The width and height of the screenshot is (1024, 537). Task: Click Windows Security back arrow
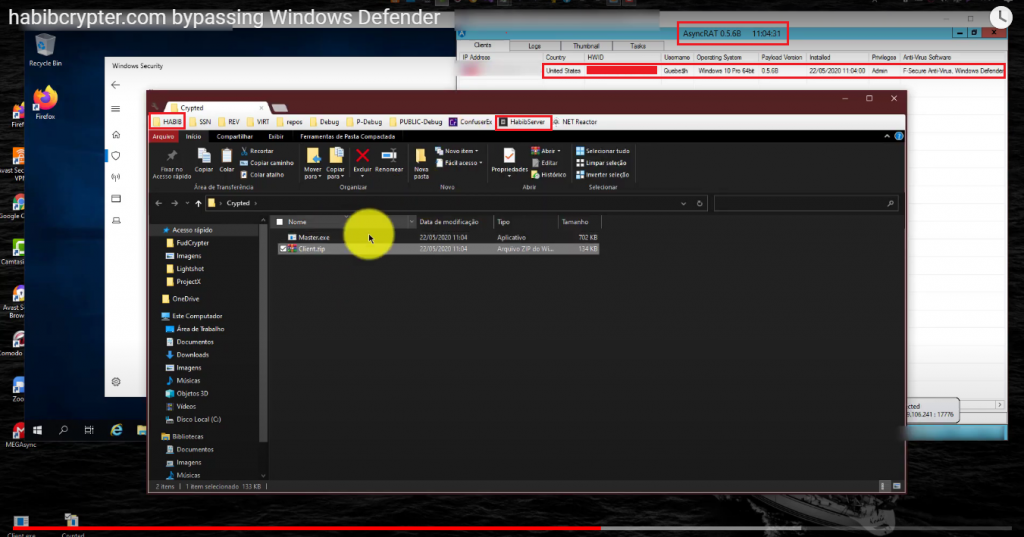tap(116, 85)
